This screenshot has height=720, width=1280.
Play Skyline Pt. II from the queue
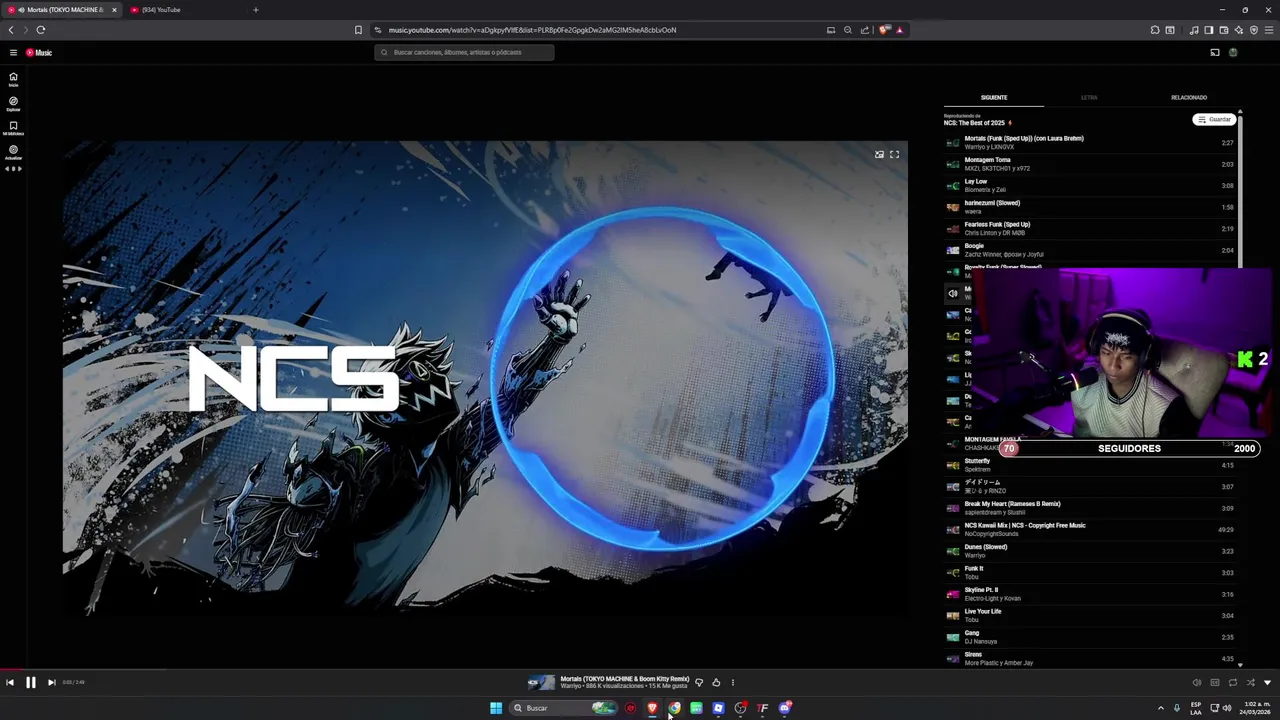click(x=1090, y=594)
